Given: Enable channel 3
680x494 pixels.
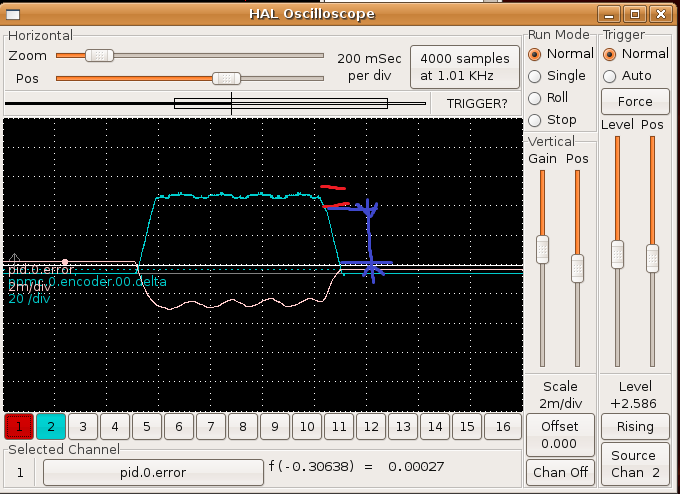Looking at the screenshot, I should [83, 427].
